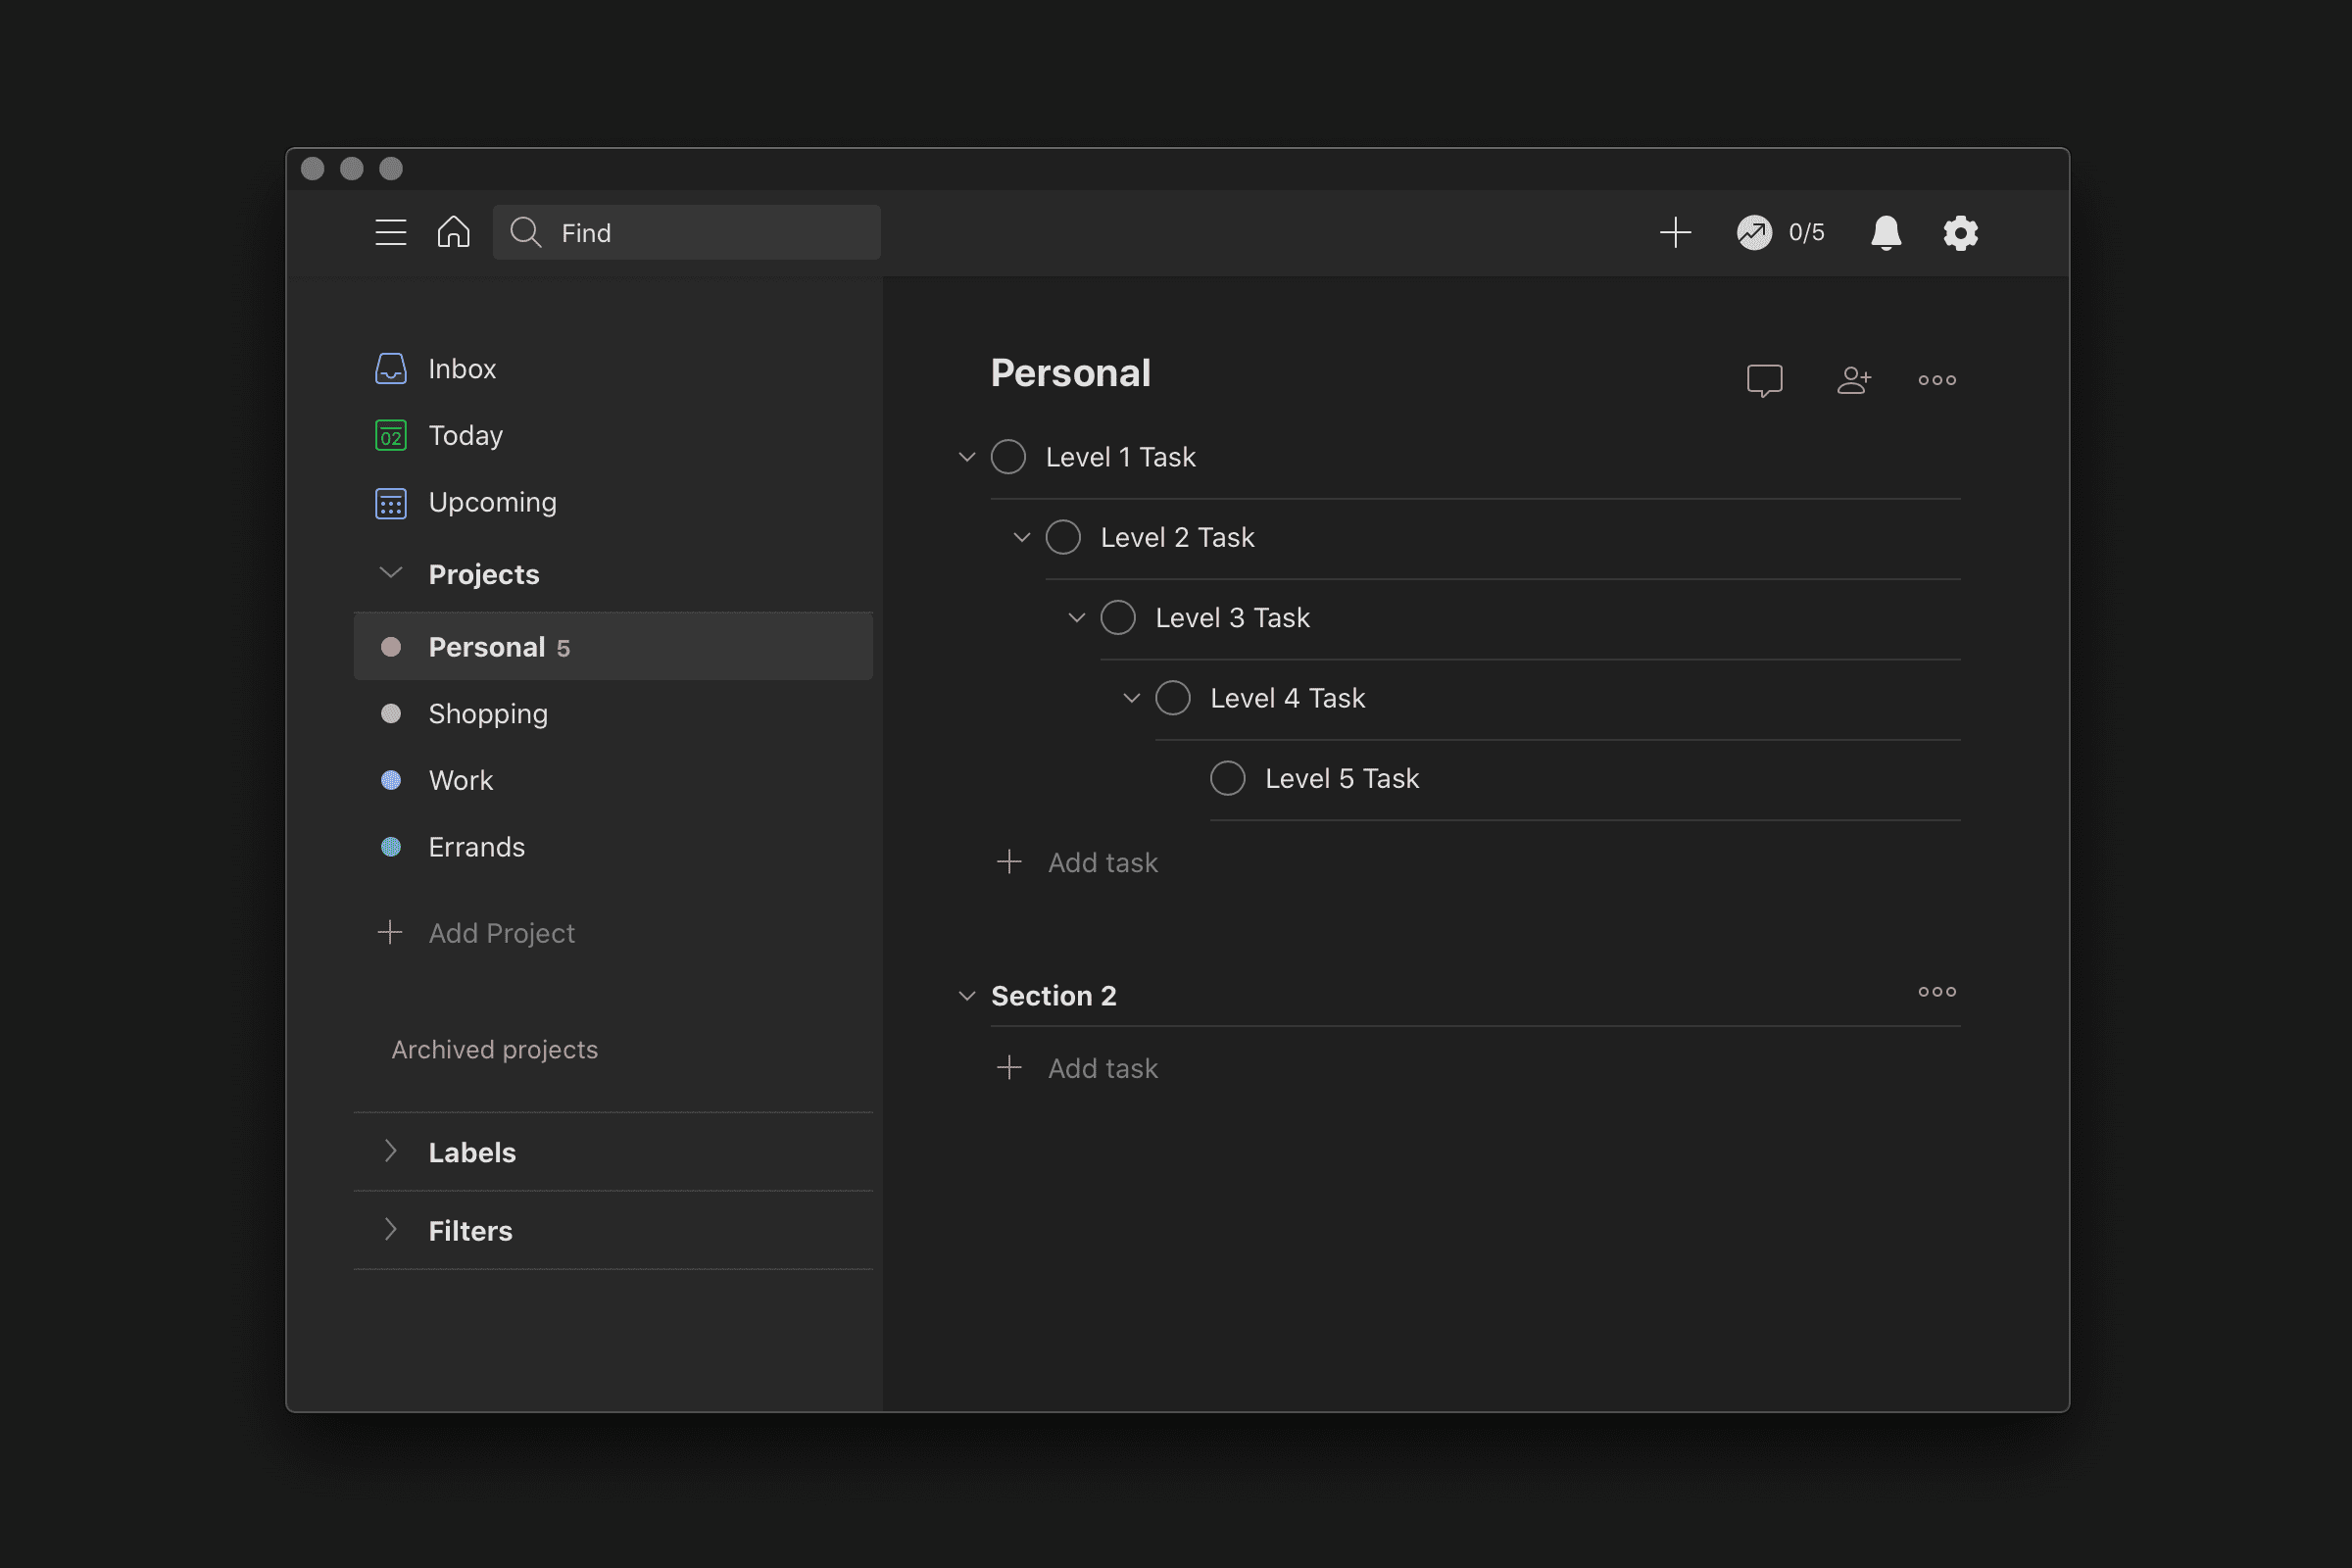The width and height of the screenshot is (2352, 1568).
Task: Collapse the Projects section
Action: tap(390, 573)
